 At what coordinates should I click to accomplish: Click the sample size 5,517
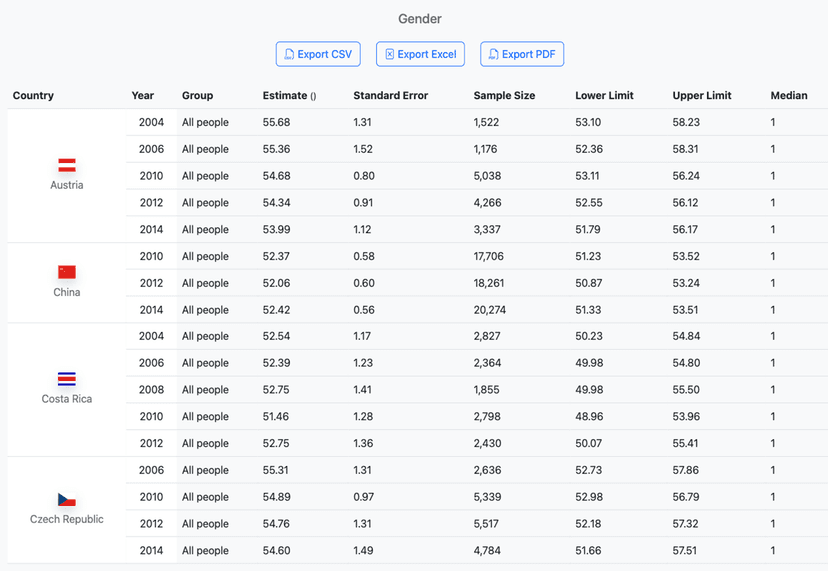tap(486, 524)
